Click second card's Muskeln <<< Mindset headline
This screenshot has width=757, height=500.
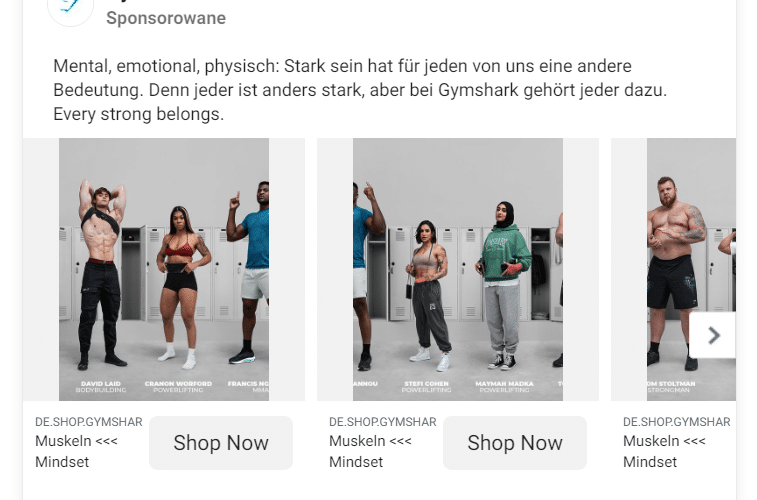point(370,451)
